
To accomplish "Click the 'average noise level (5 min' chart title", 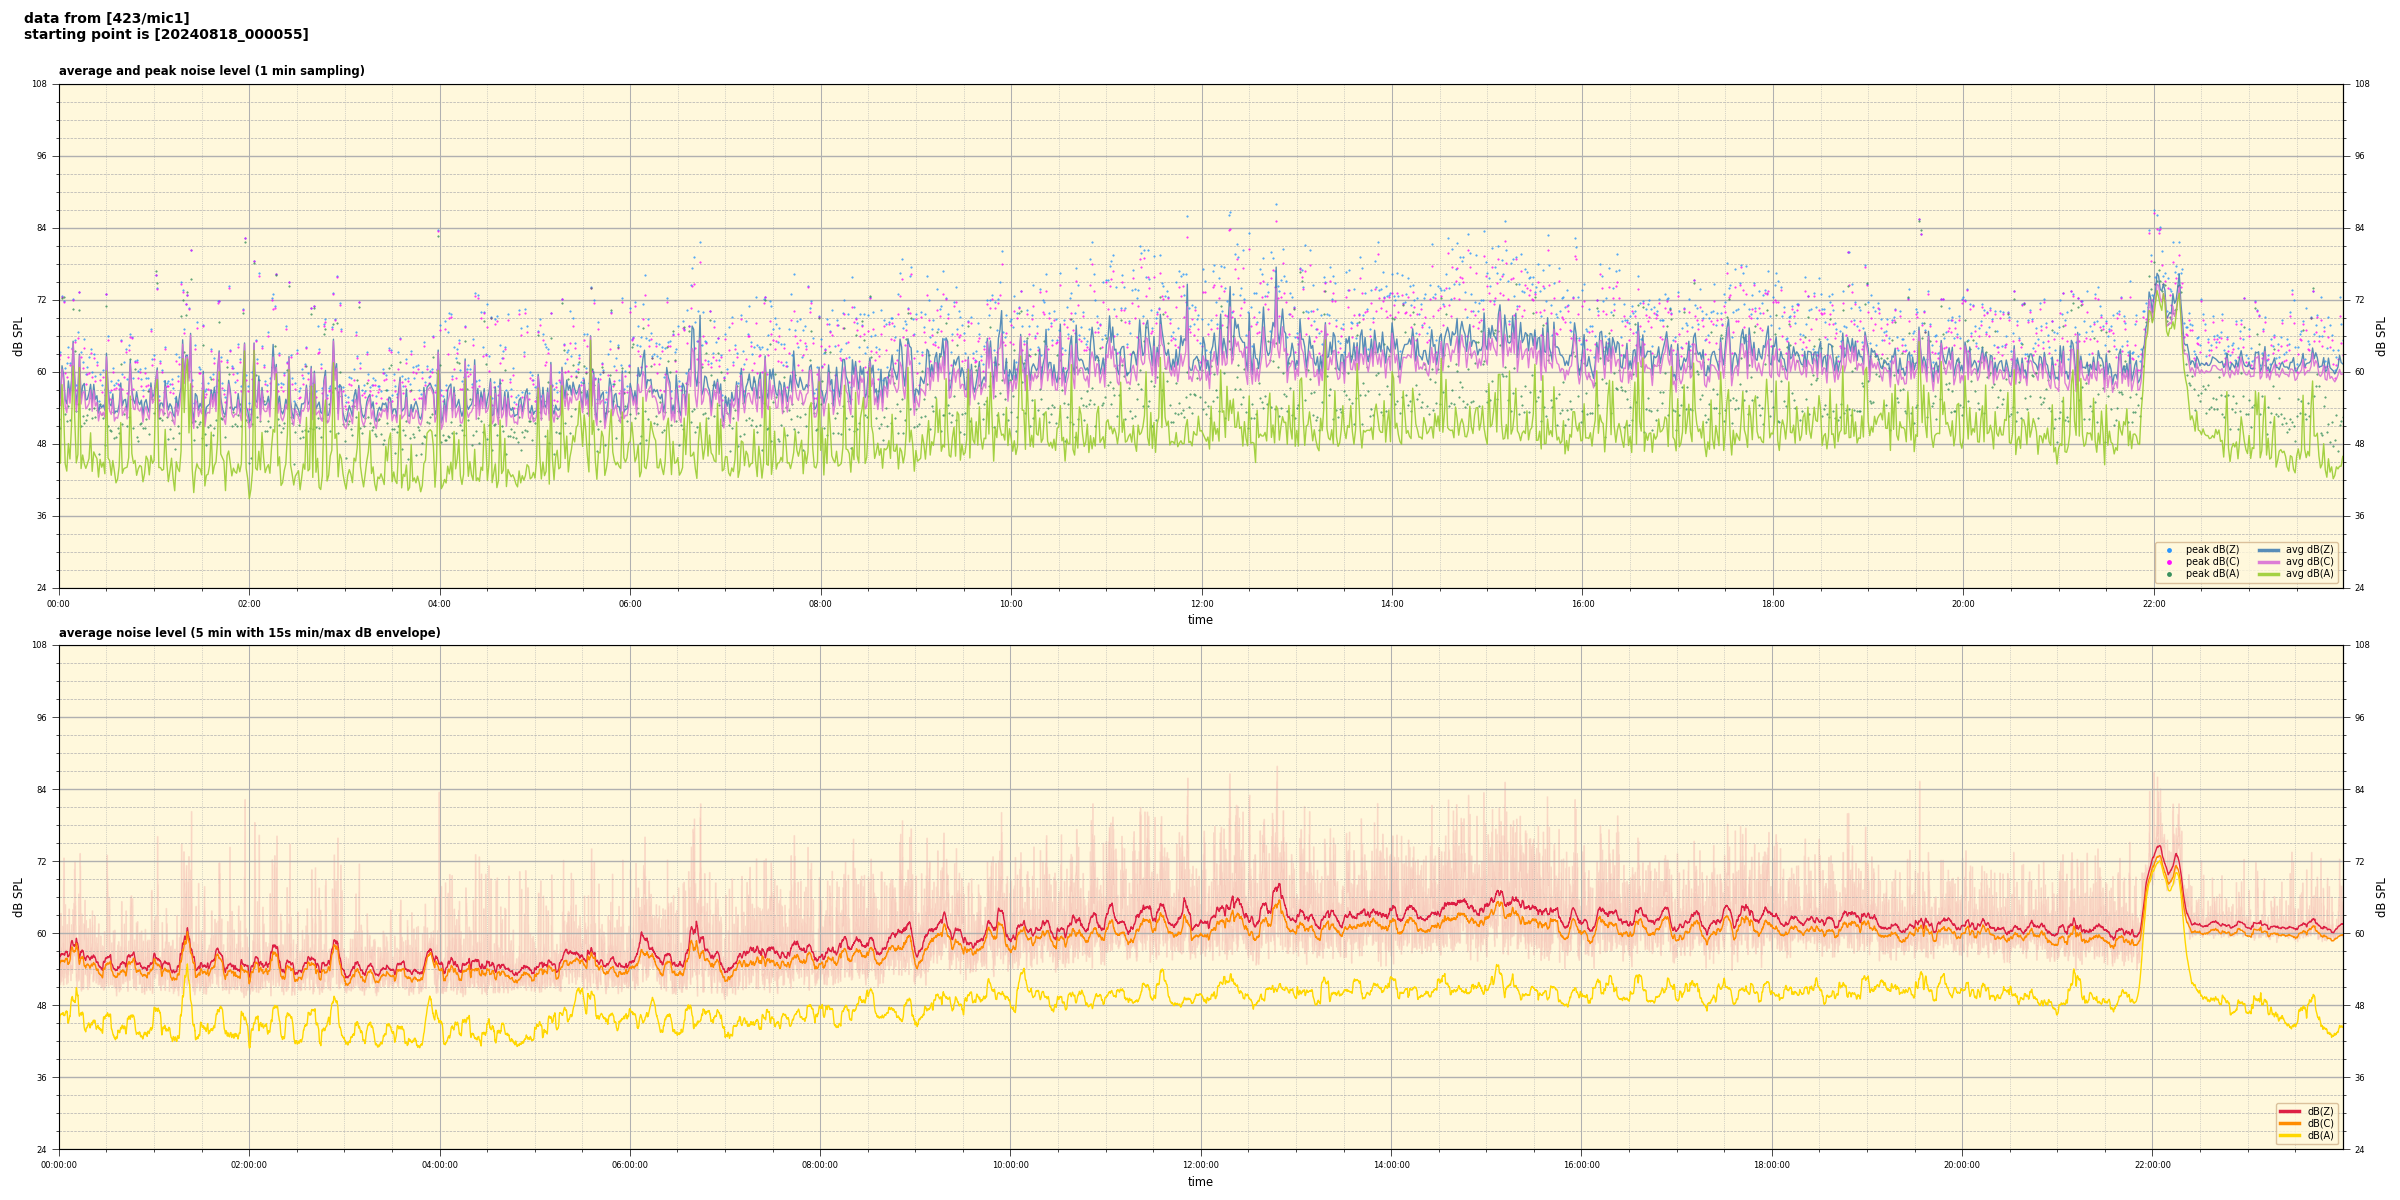I will point(249,633).
